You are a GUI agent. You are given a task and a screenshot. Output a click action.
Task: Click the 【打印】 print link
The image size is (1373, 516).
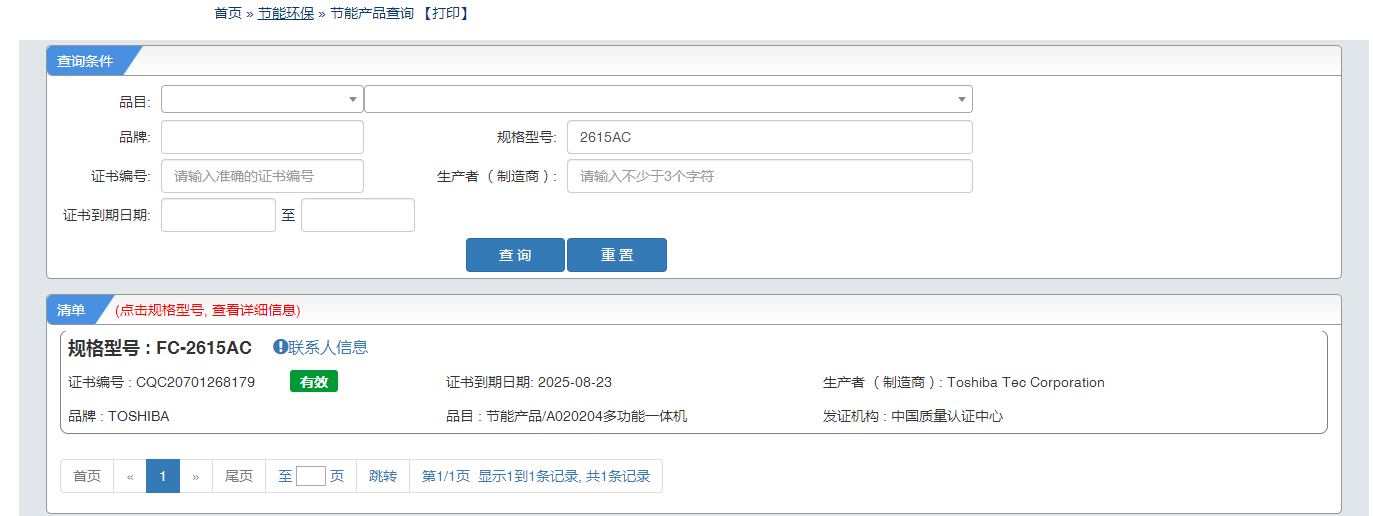445,13
